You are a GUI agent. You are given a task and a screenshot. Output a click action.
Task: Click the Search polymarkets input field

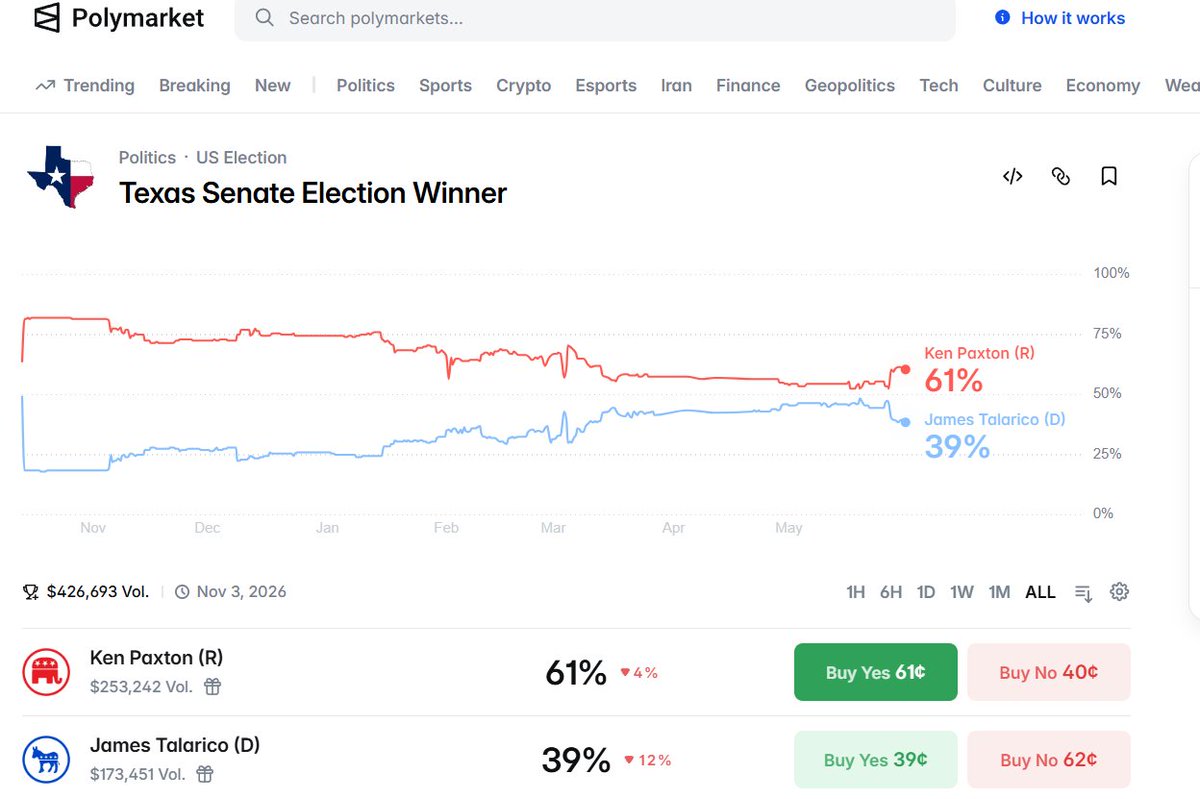pyautogui.click(x=595, y=19)
